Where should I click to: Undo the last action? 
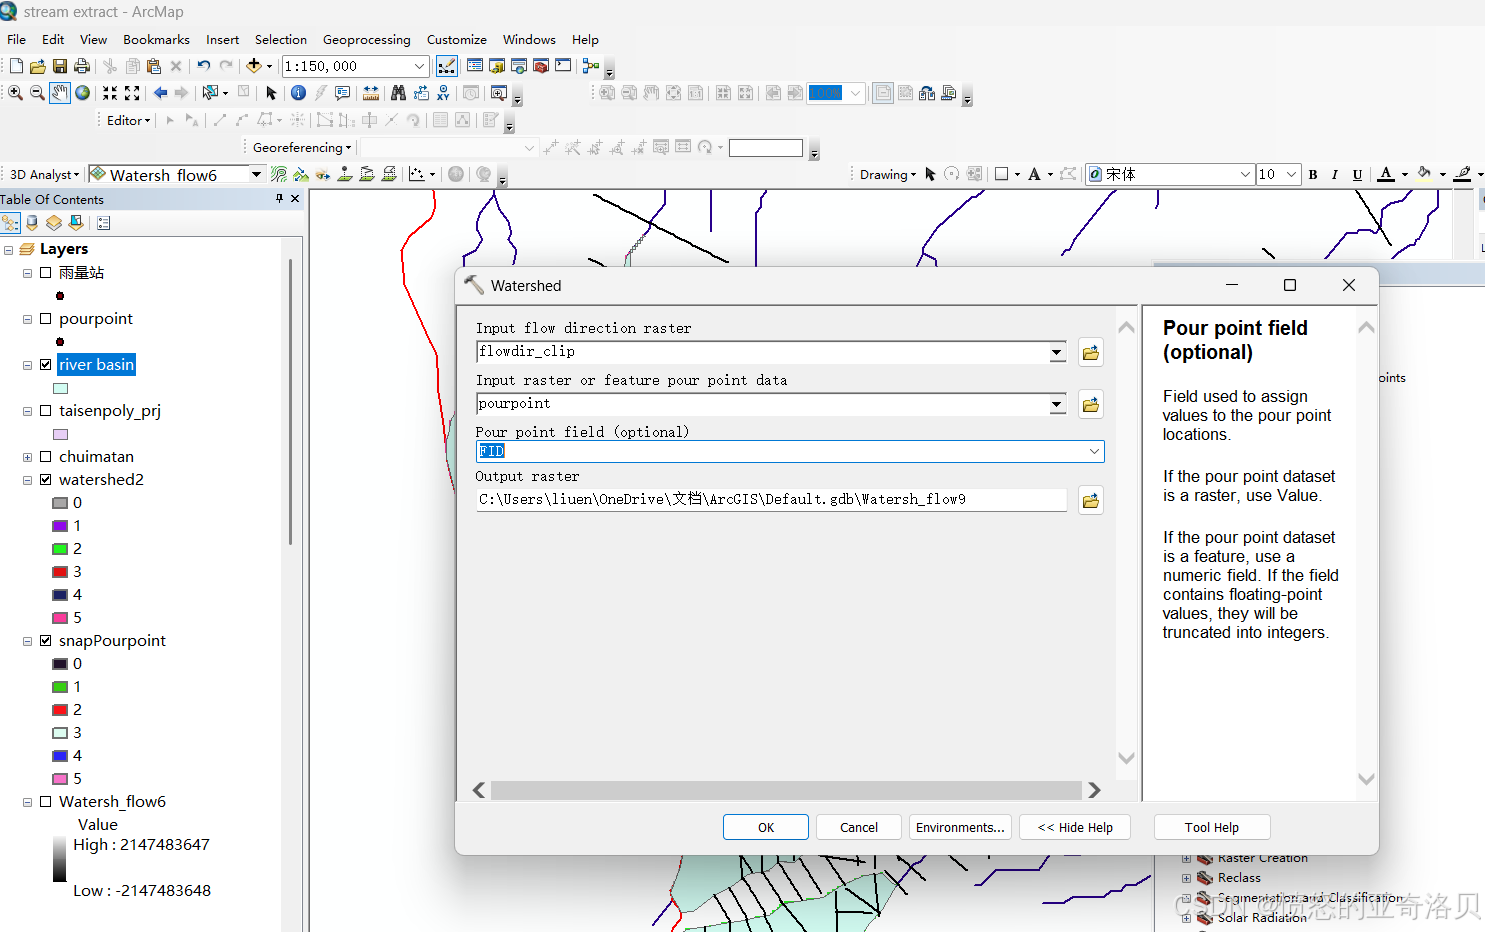(x=204, y=66)
